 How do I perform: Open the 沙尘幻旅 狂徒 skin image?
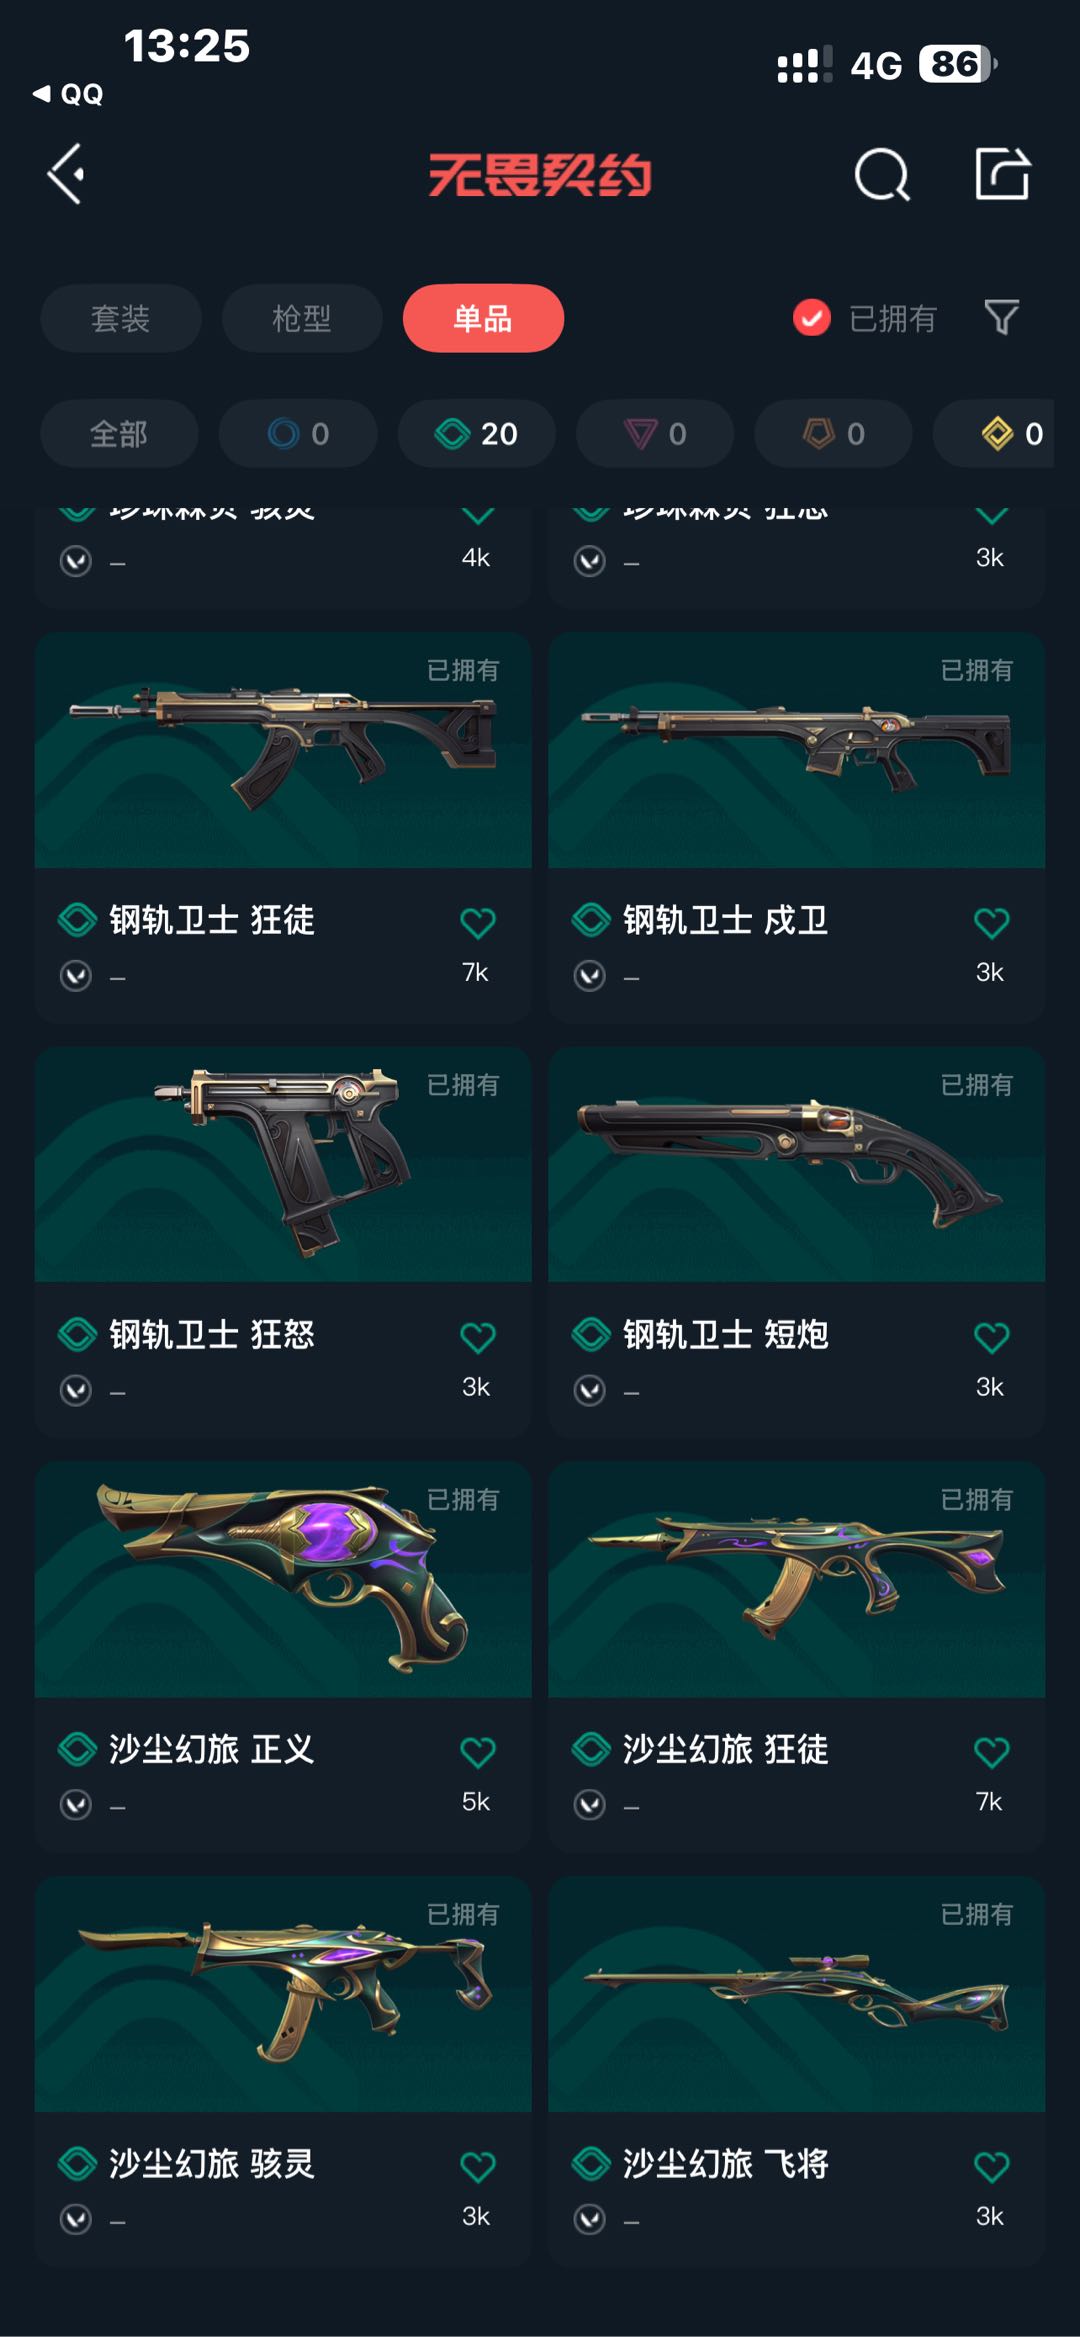[796, 1579]
